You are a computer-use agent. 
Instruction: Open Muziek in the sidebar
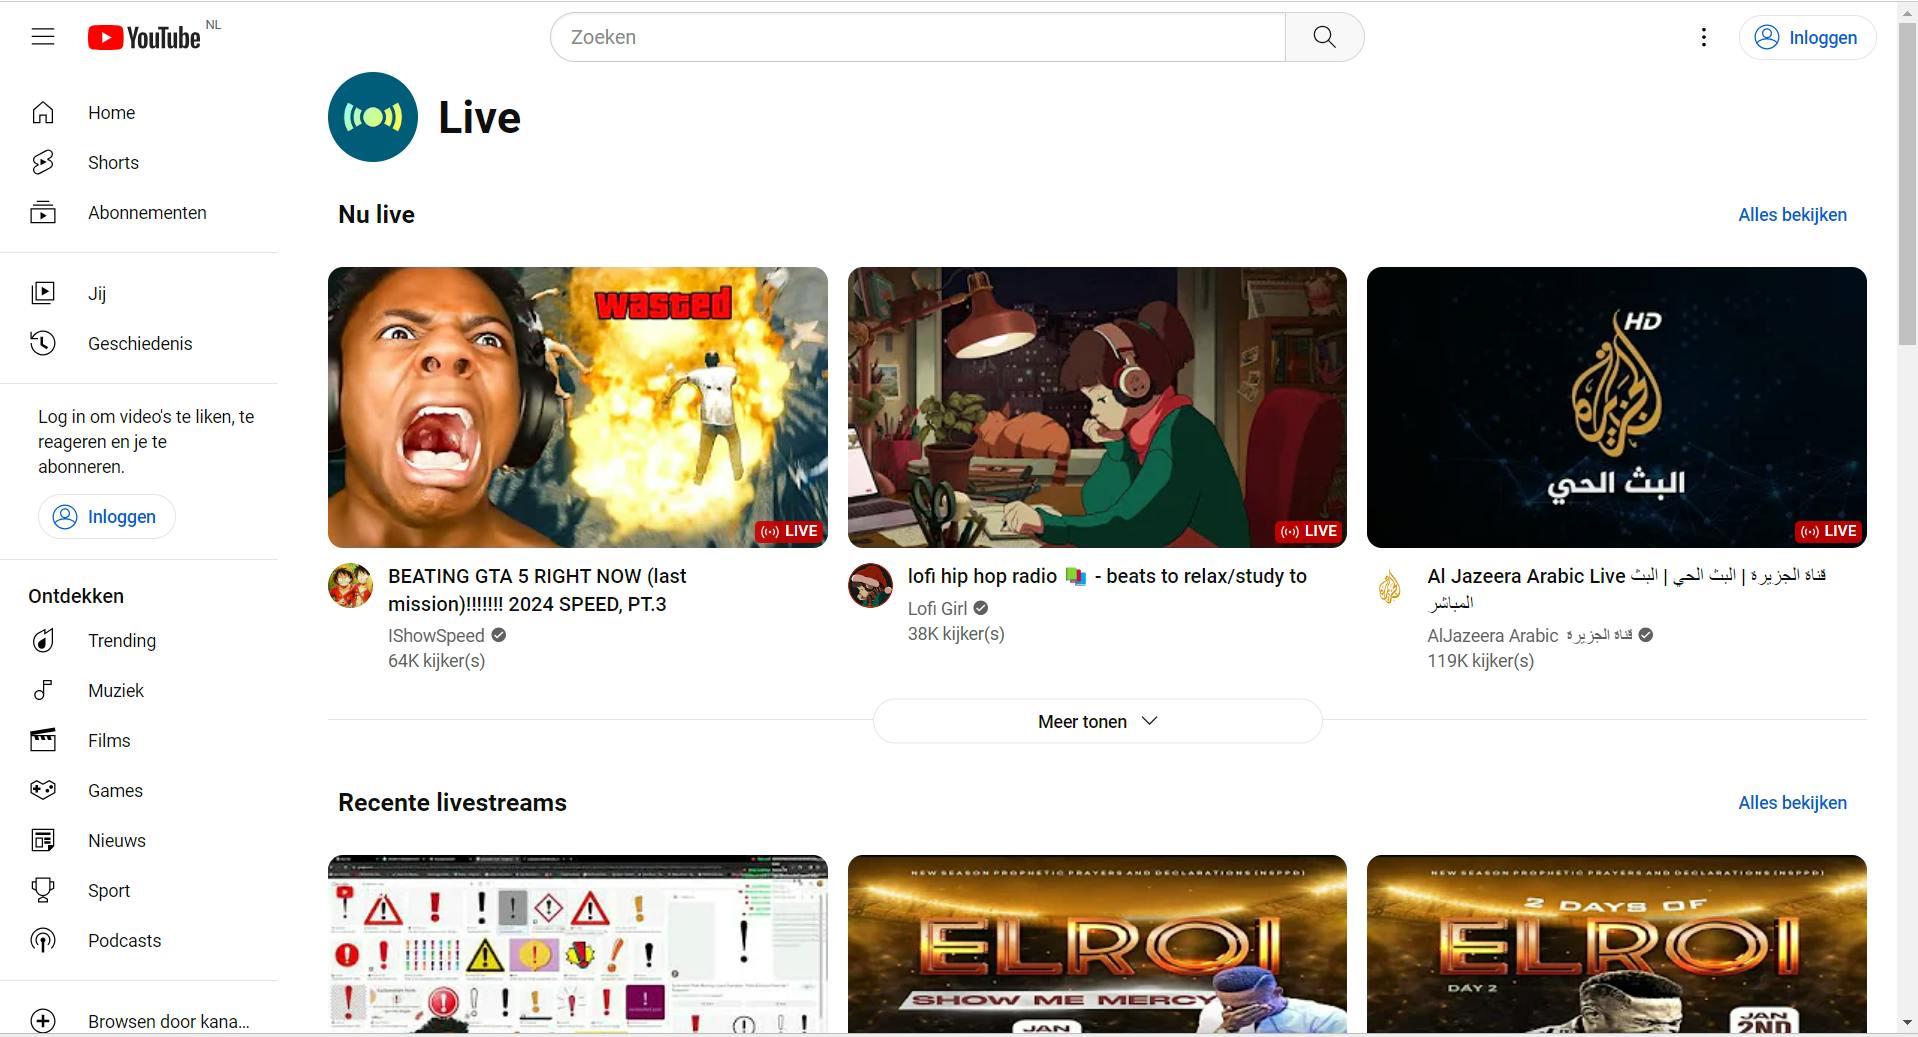(x=139, y=691)
